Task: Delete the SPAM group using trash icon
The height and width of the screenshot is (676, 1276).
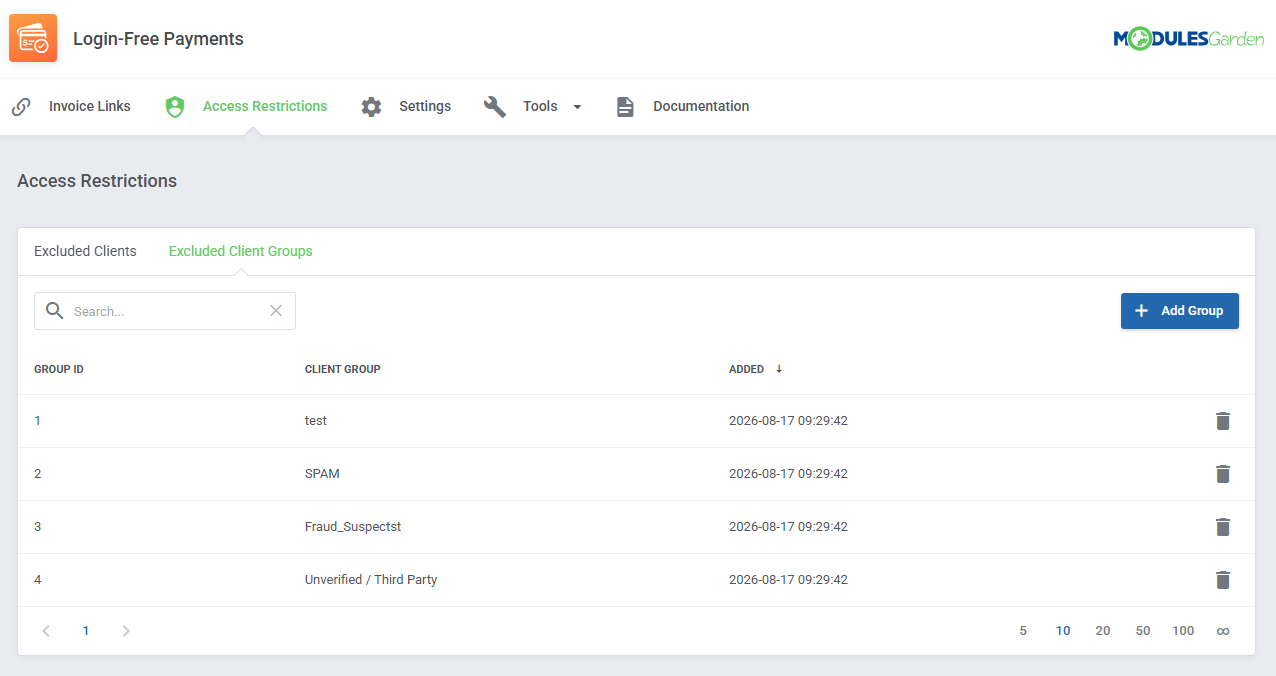Action: [x=1222, y=474]
